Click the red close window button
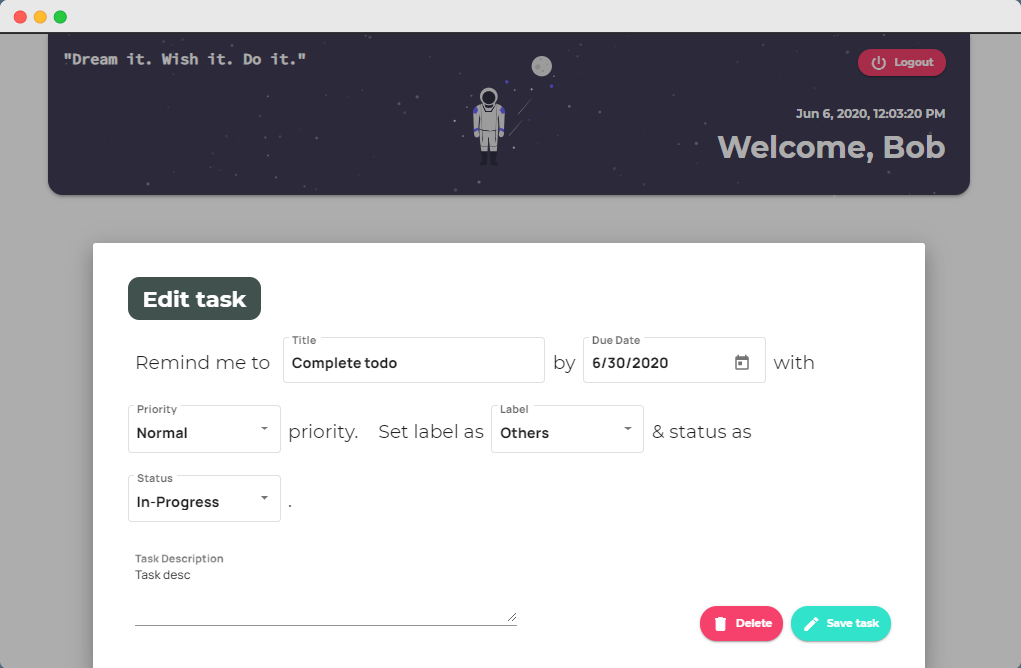The width and height of the screenshot is (1021, 668). coord(20,17)
